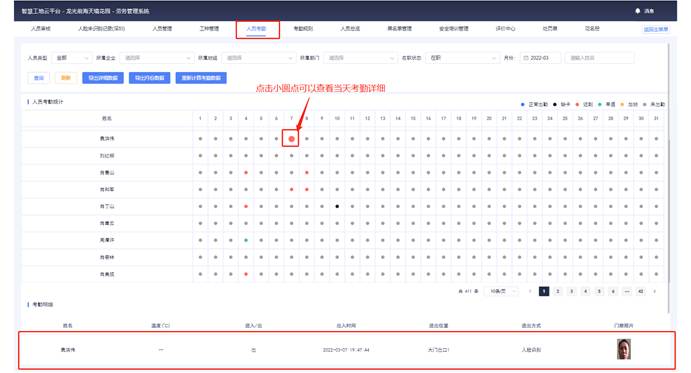
Task: Click the name search input field
Action: [x=599, y=58]
